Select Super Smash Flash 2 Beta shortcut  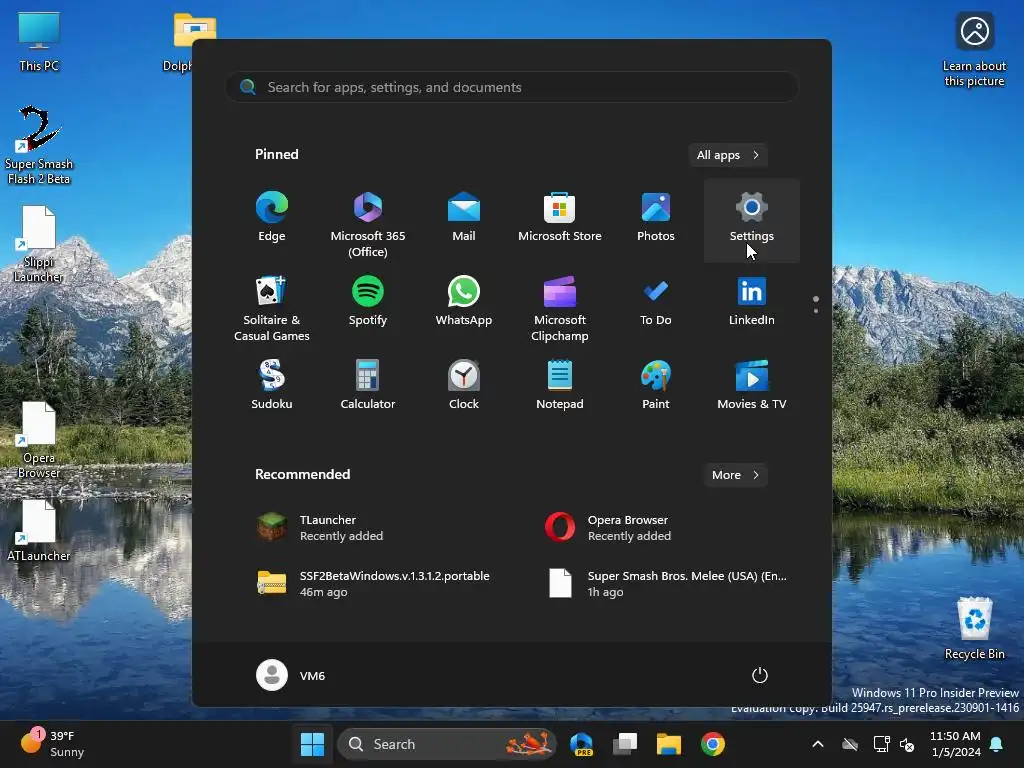pos(39,145)
